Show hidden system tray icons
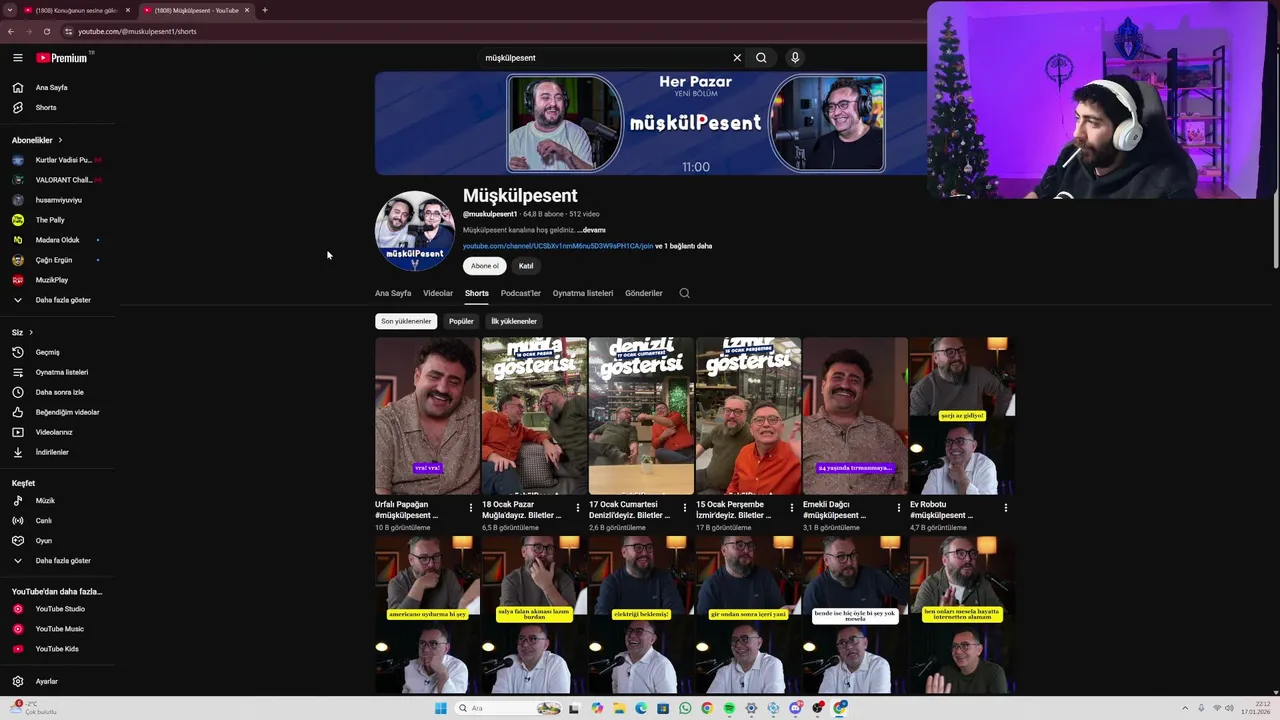 tap(1185, 708)
